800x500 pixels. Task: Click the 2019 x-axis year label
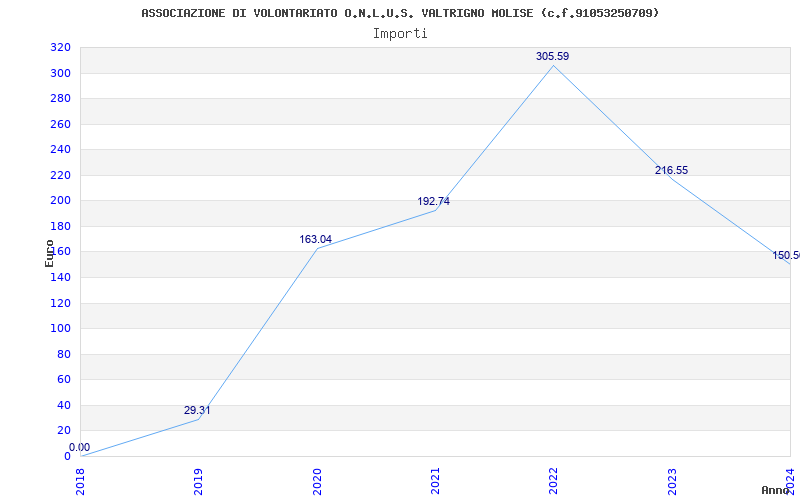coord(198,482)
